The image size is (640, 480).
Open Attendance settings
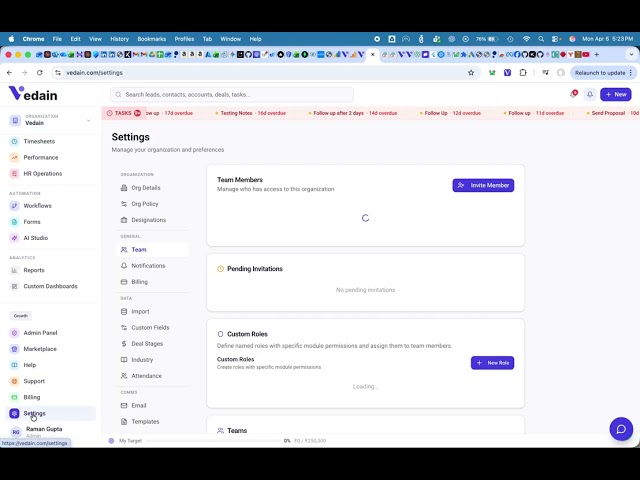tap(147, 376)
